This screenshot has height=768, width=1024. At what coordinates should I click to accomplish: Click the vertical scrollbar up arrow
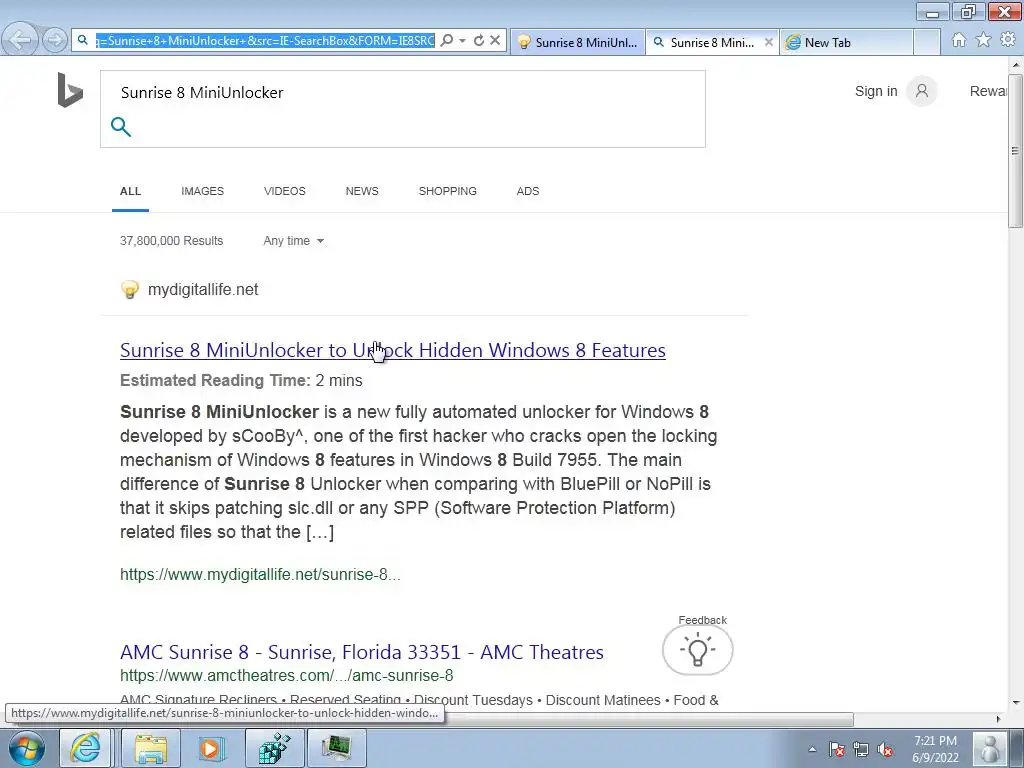1016,65
